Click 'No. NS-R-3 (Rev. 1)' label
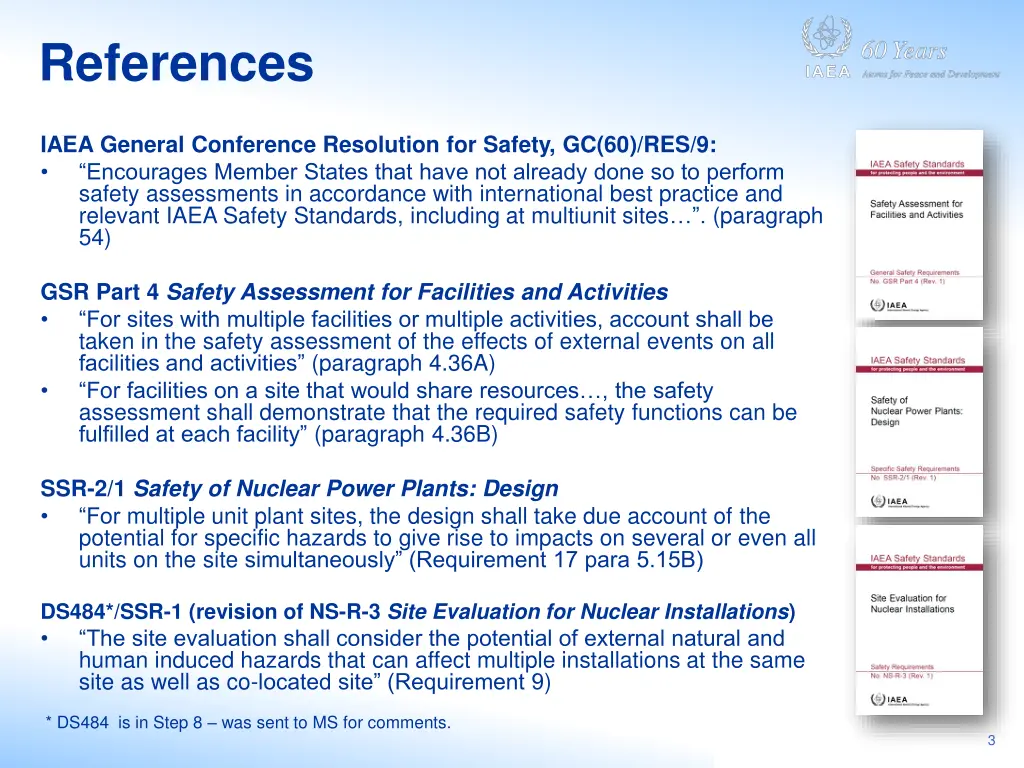This screenshot has width=1024, height=768. tap(902, 676)
